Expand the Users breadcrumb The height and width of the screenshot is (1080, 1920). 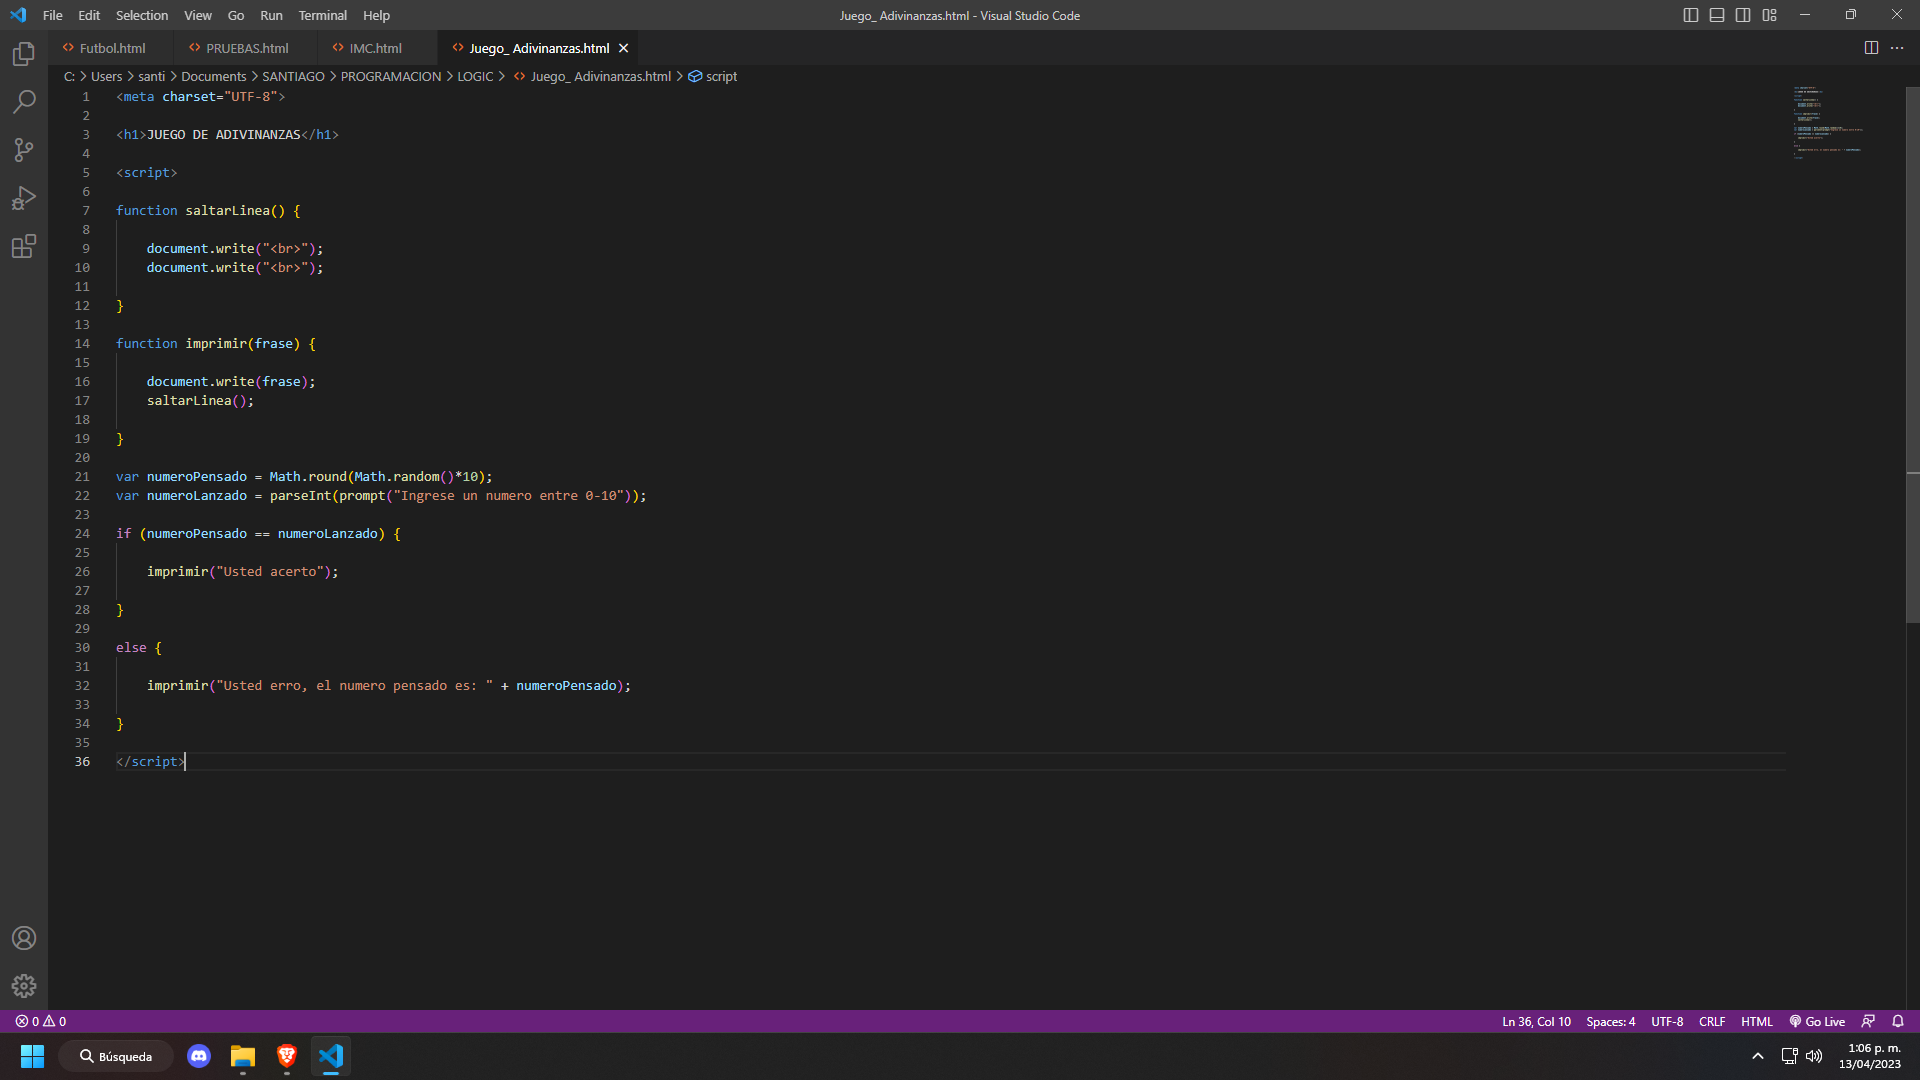point(106,76)
